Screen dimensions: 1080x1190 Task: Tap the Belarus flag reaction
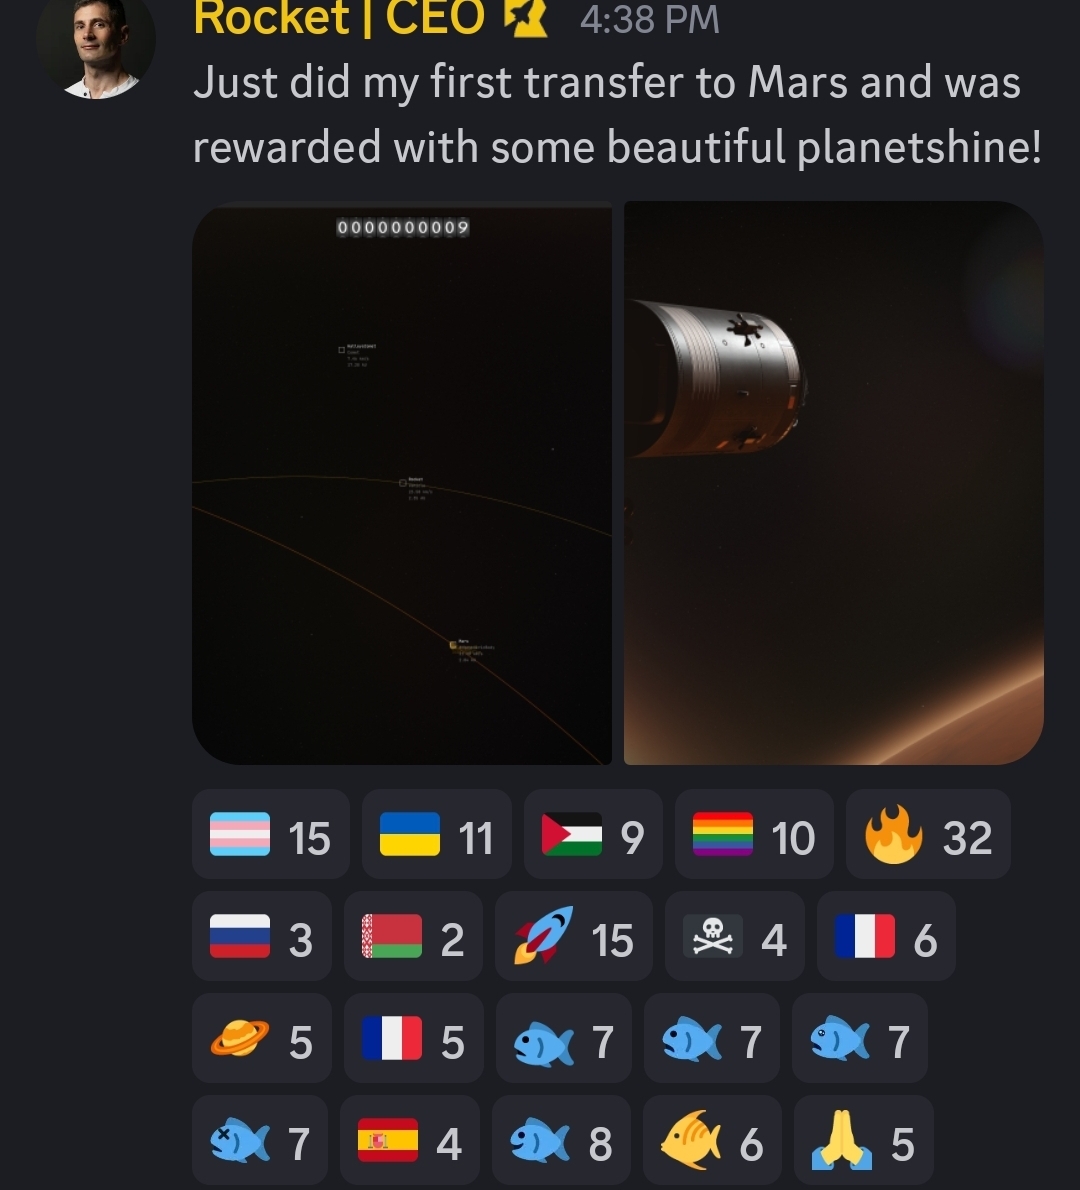point(413,936)
